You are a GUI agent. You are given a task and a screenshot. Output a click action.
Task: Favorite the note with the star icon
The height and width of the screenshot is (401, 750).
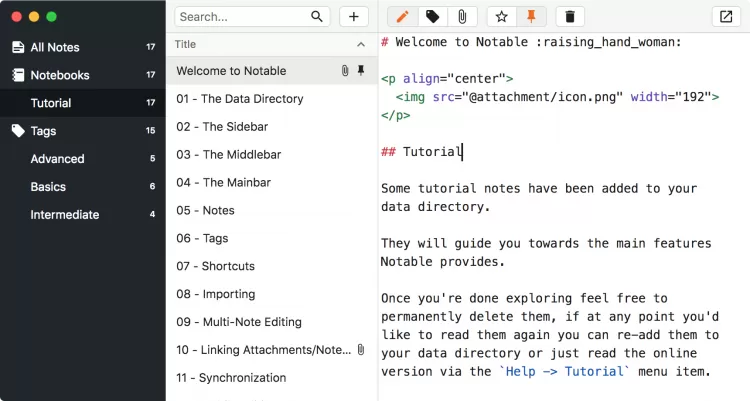coord(501,17)
